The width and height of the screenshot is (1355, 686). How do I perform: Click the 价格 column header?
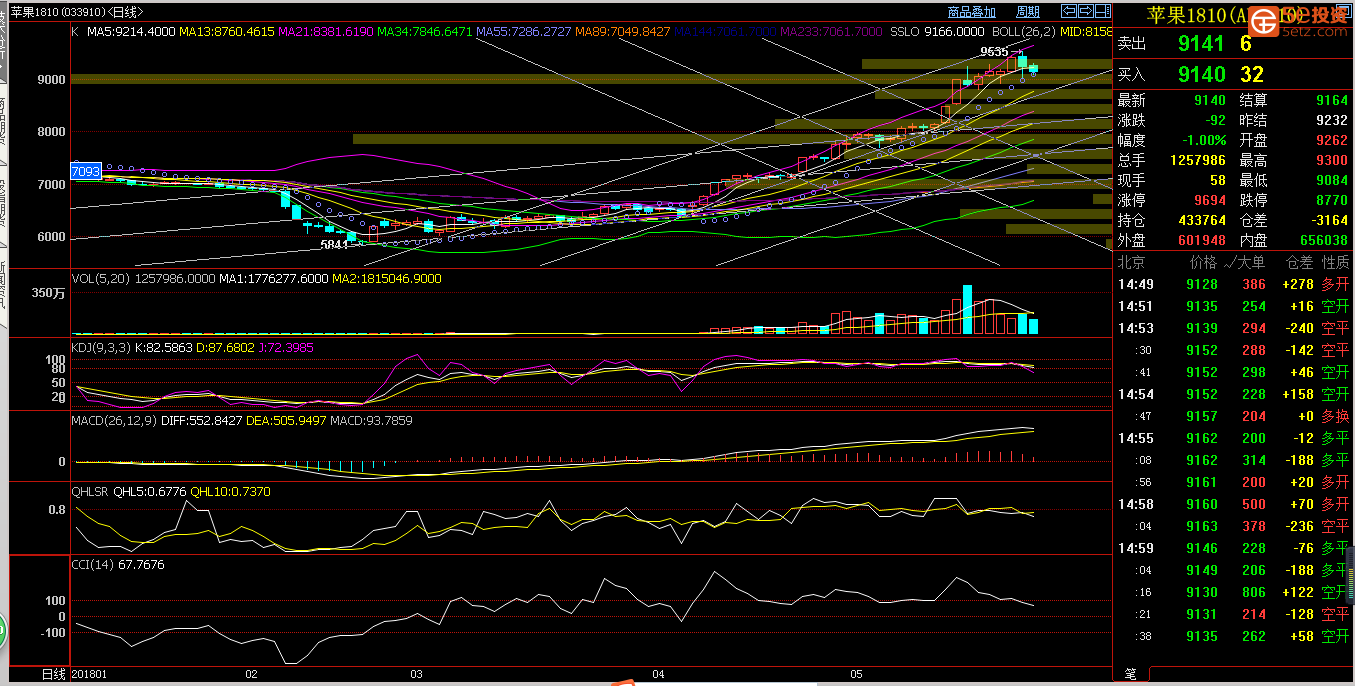coord(1203,262)
